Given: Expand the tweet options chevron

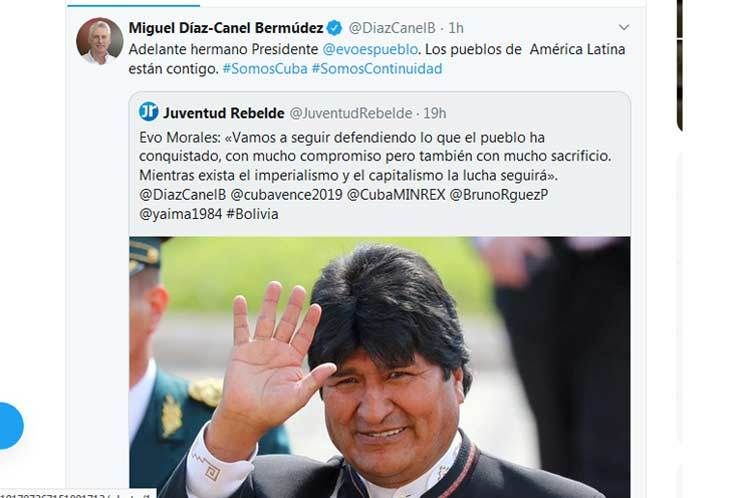Looking at the screenshot, I should (x=624, y=28).
